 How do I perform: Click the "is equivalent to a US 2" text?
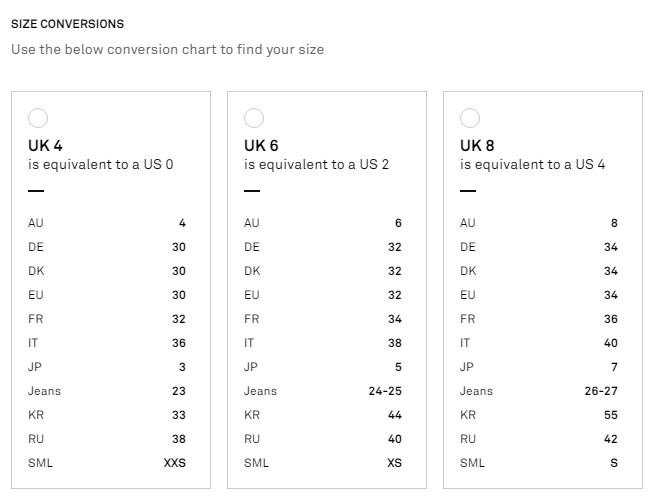317,165
